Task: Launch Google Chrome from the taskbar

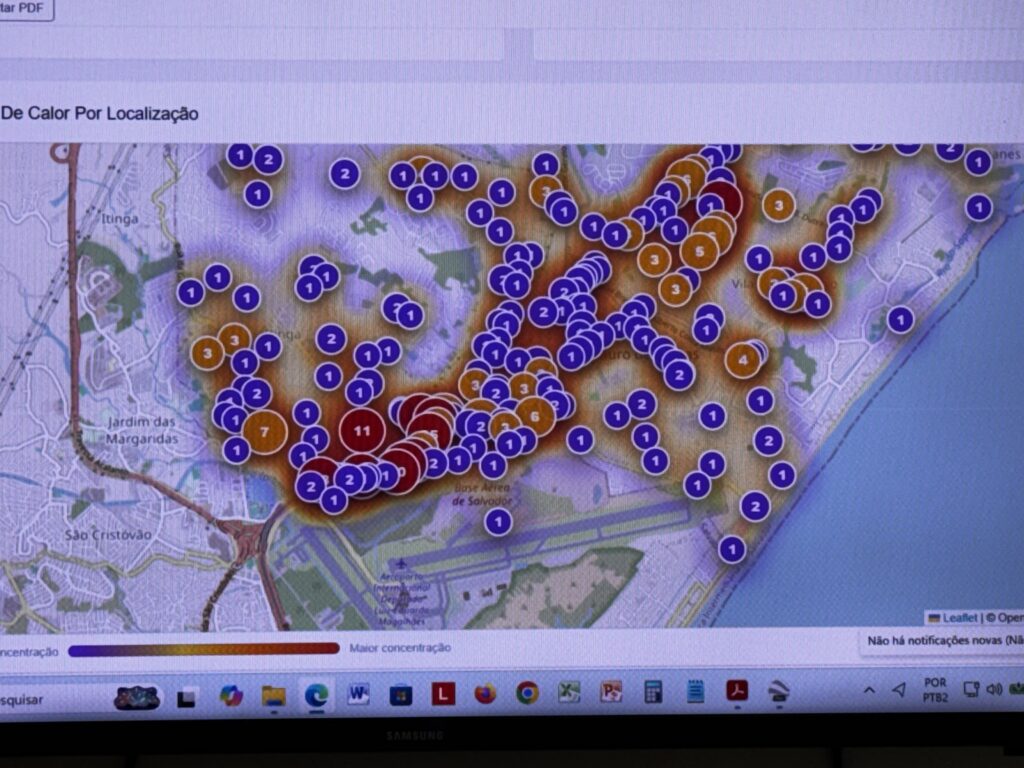Action: pyautogui.click(x=527, y=693)
